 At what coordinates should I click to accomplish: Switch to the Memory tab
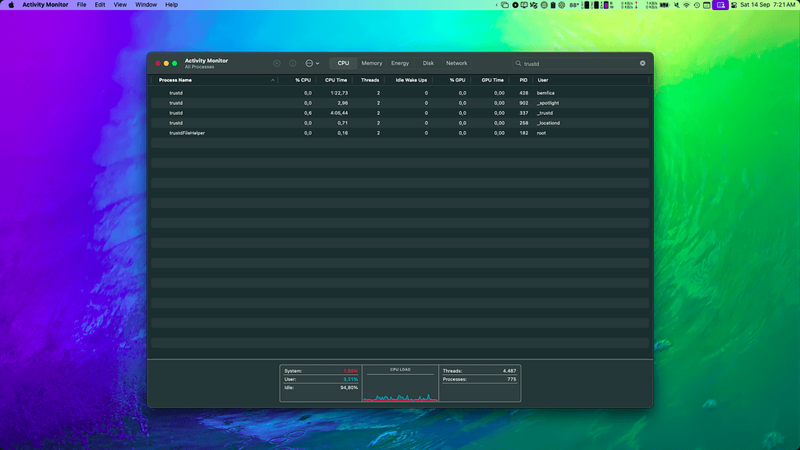click(x=371, y=63)
